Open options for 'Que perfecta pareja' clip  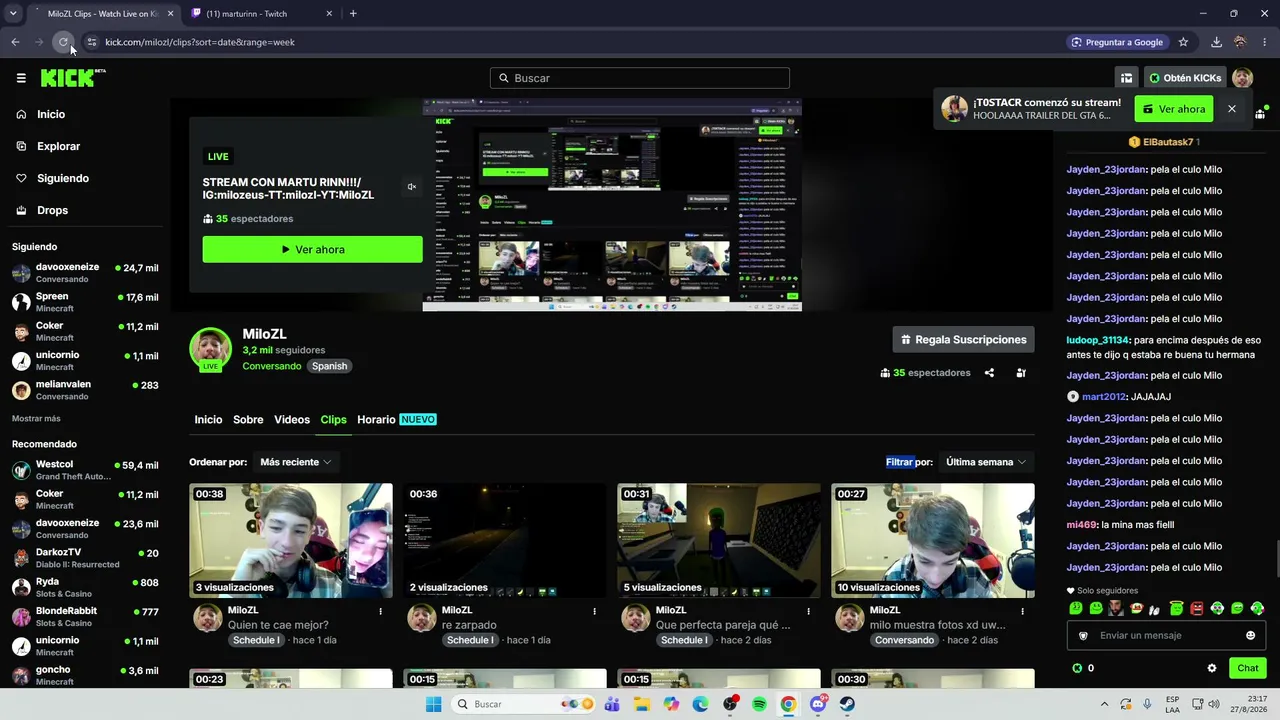click(808, 611)
